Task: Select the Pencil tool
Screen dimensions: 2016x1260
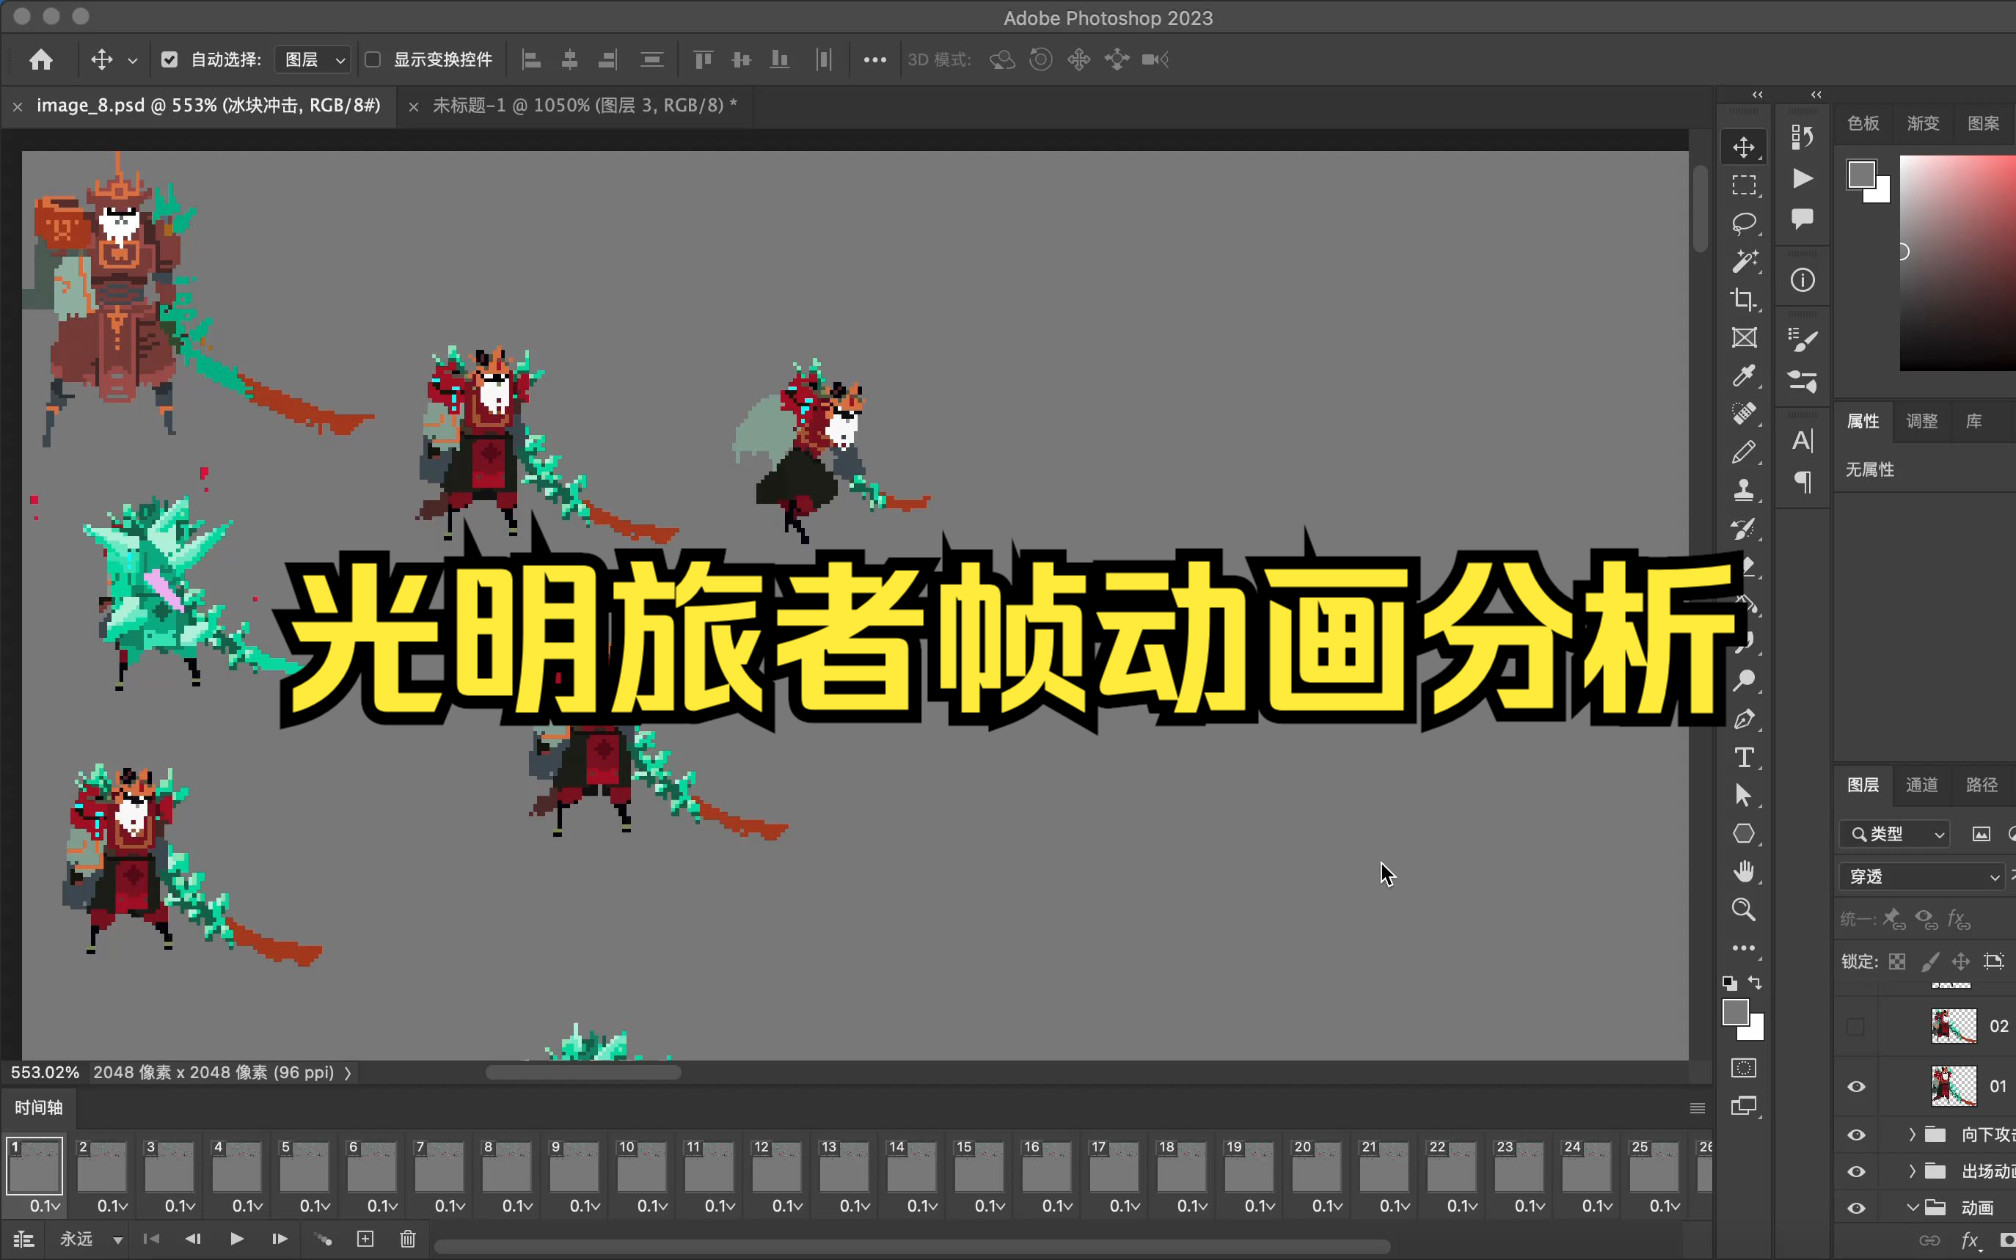Action: coord(1744,452)
